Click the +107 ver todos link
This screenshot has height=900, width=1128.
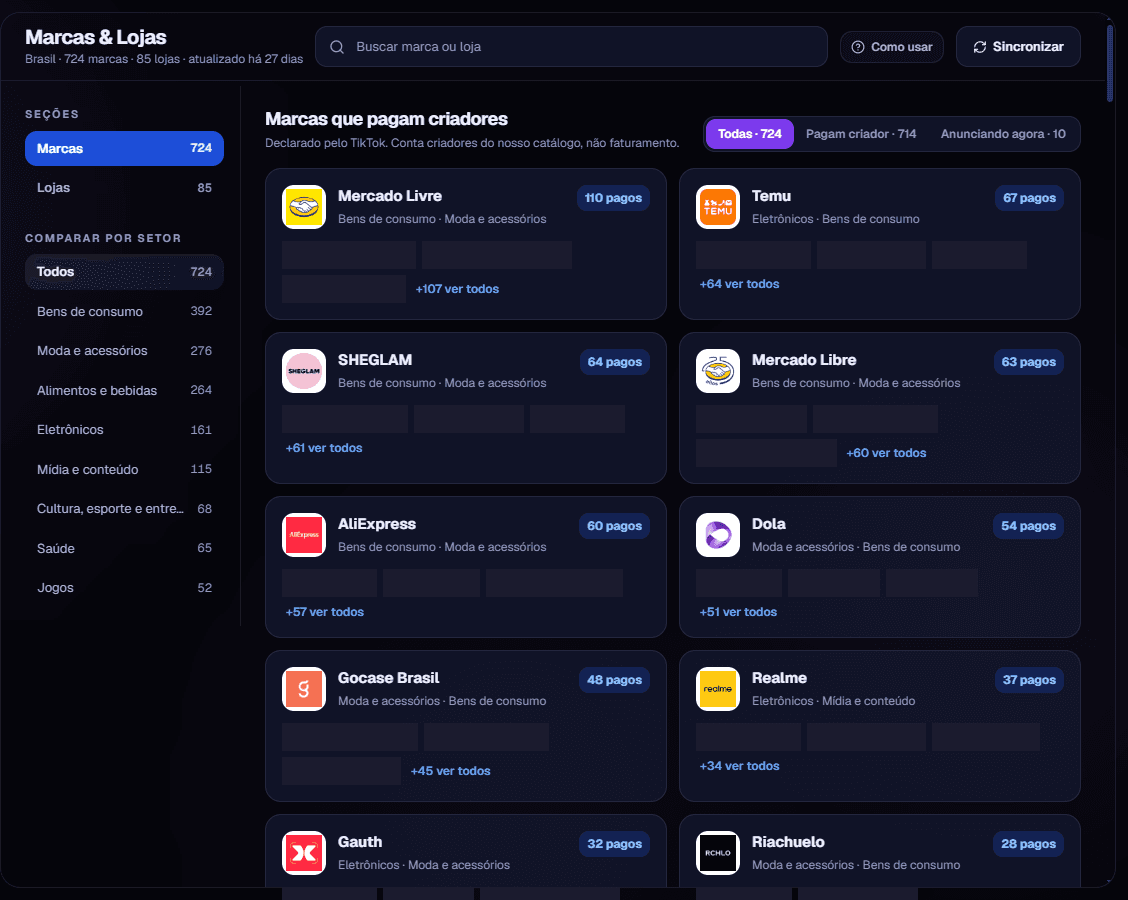457,289
